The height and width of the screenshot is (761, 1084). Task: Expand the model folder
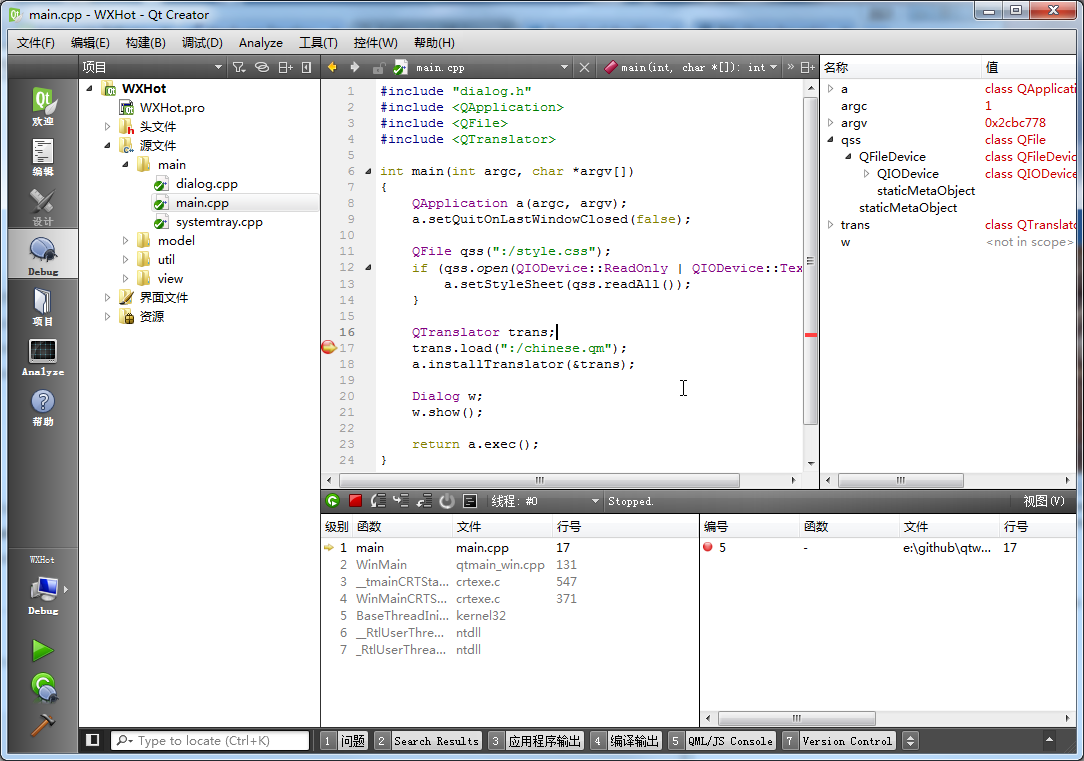coord(125,241)
